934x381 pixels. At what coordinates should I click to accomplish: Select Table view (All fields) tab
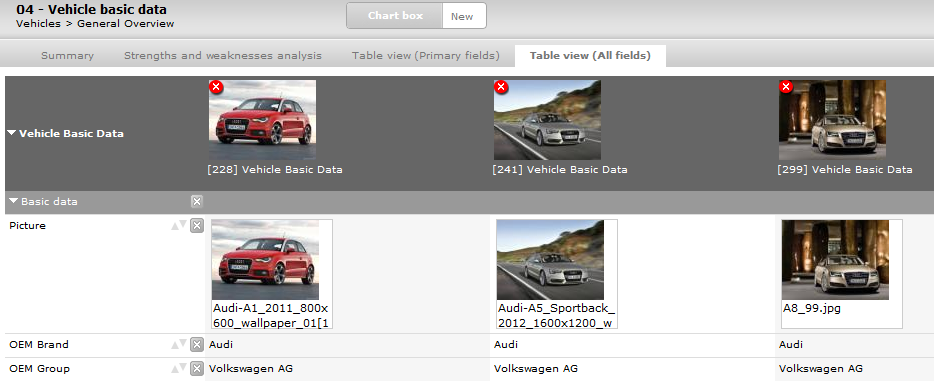[x=590, y=56]
